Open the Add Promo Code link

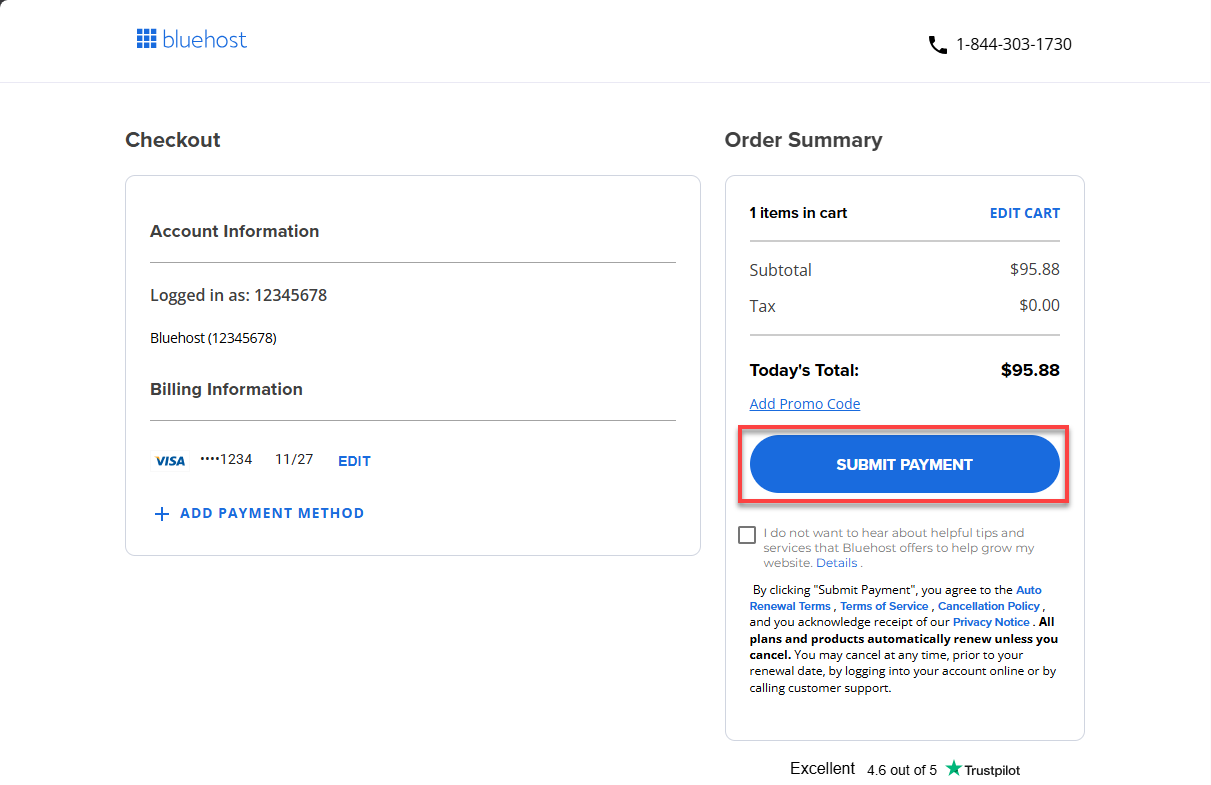click(804, 403)
